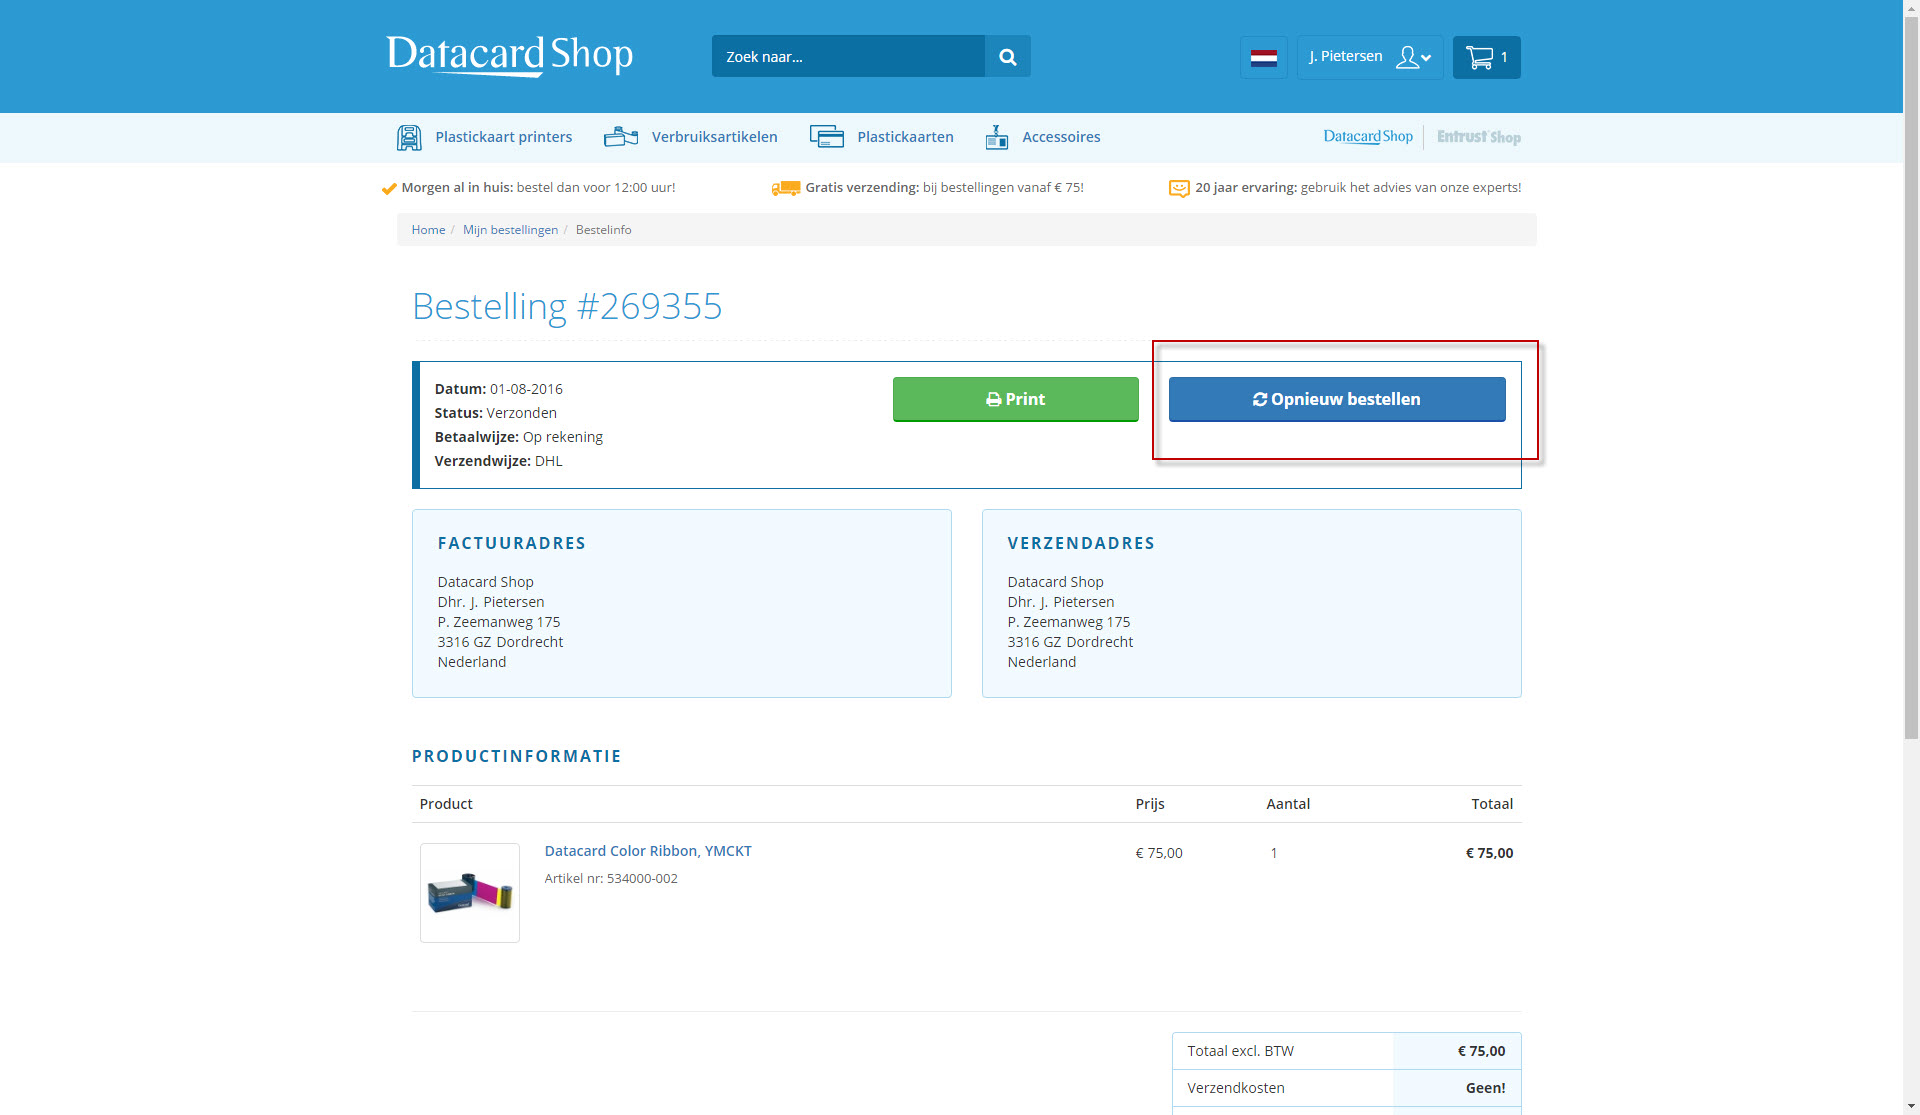Click the Status: Verzonden line
The height and width of the screenshot is (1115, 1920).
pos(495,413)
